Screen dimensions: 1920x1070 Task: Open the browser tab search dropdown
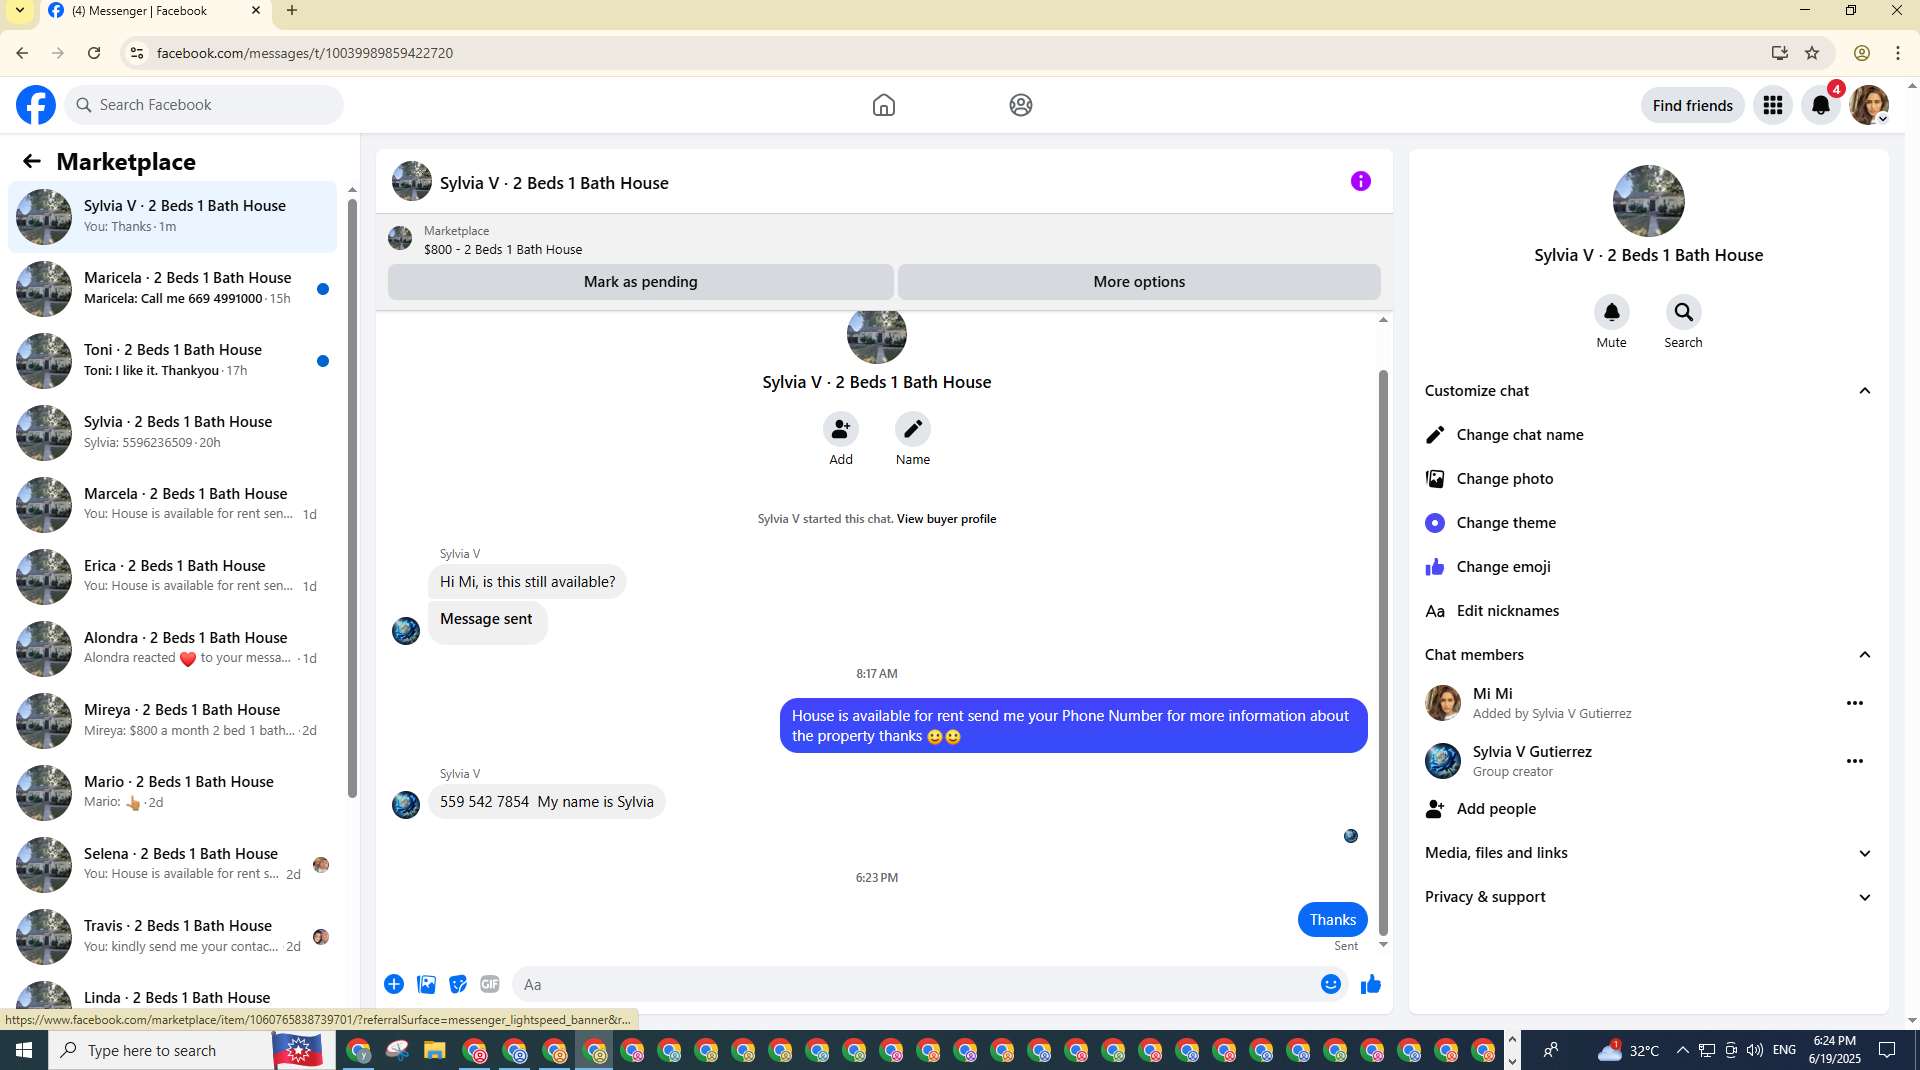(x=19, y=11)
